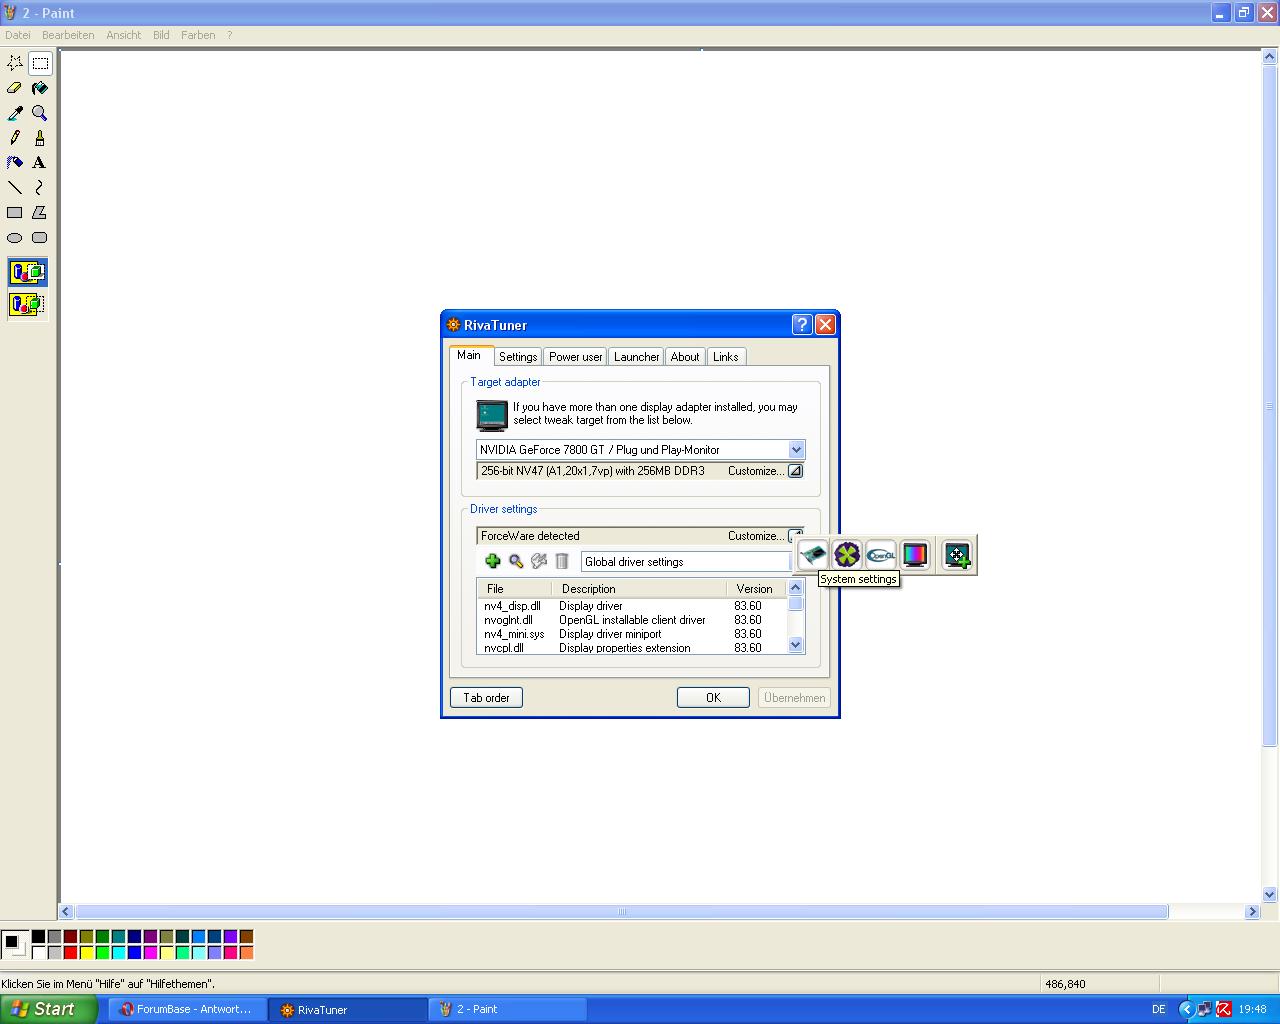Select the Rectangle shape tool
The width and height of the screenshot is (1280, 1024).
(x=15, y=213)
